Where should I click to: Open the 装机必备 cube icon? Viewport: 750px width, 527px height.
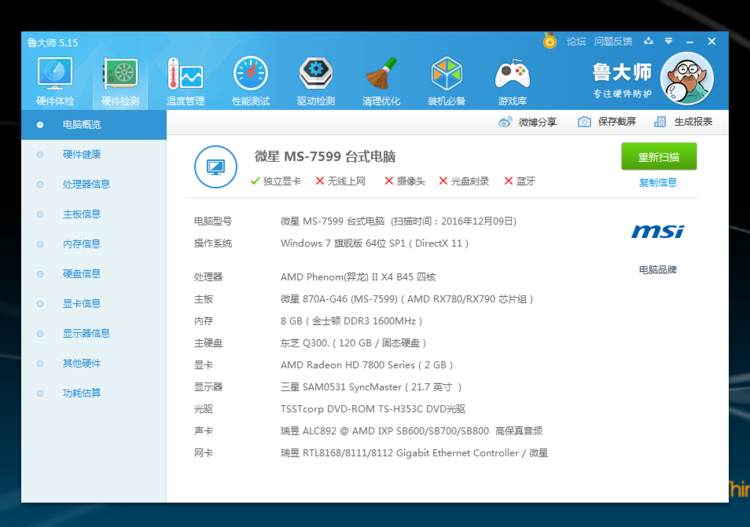click(x=446, y=76)
